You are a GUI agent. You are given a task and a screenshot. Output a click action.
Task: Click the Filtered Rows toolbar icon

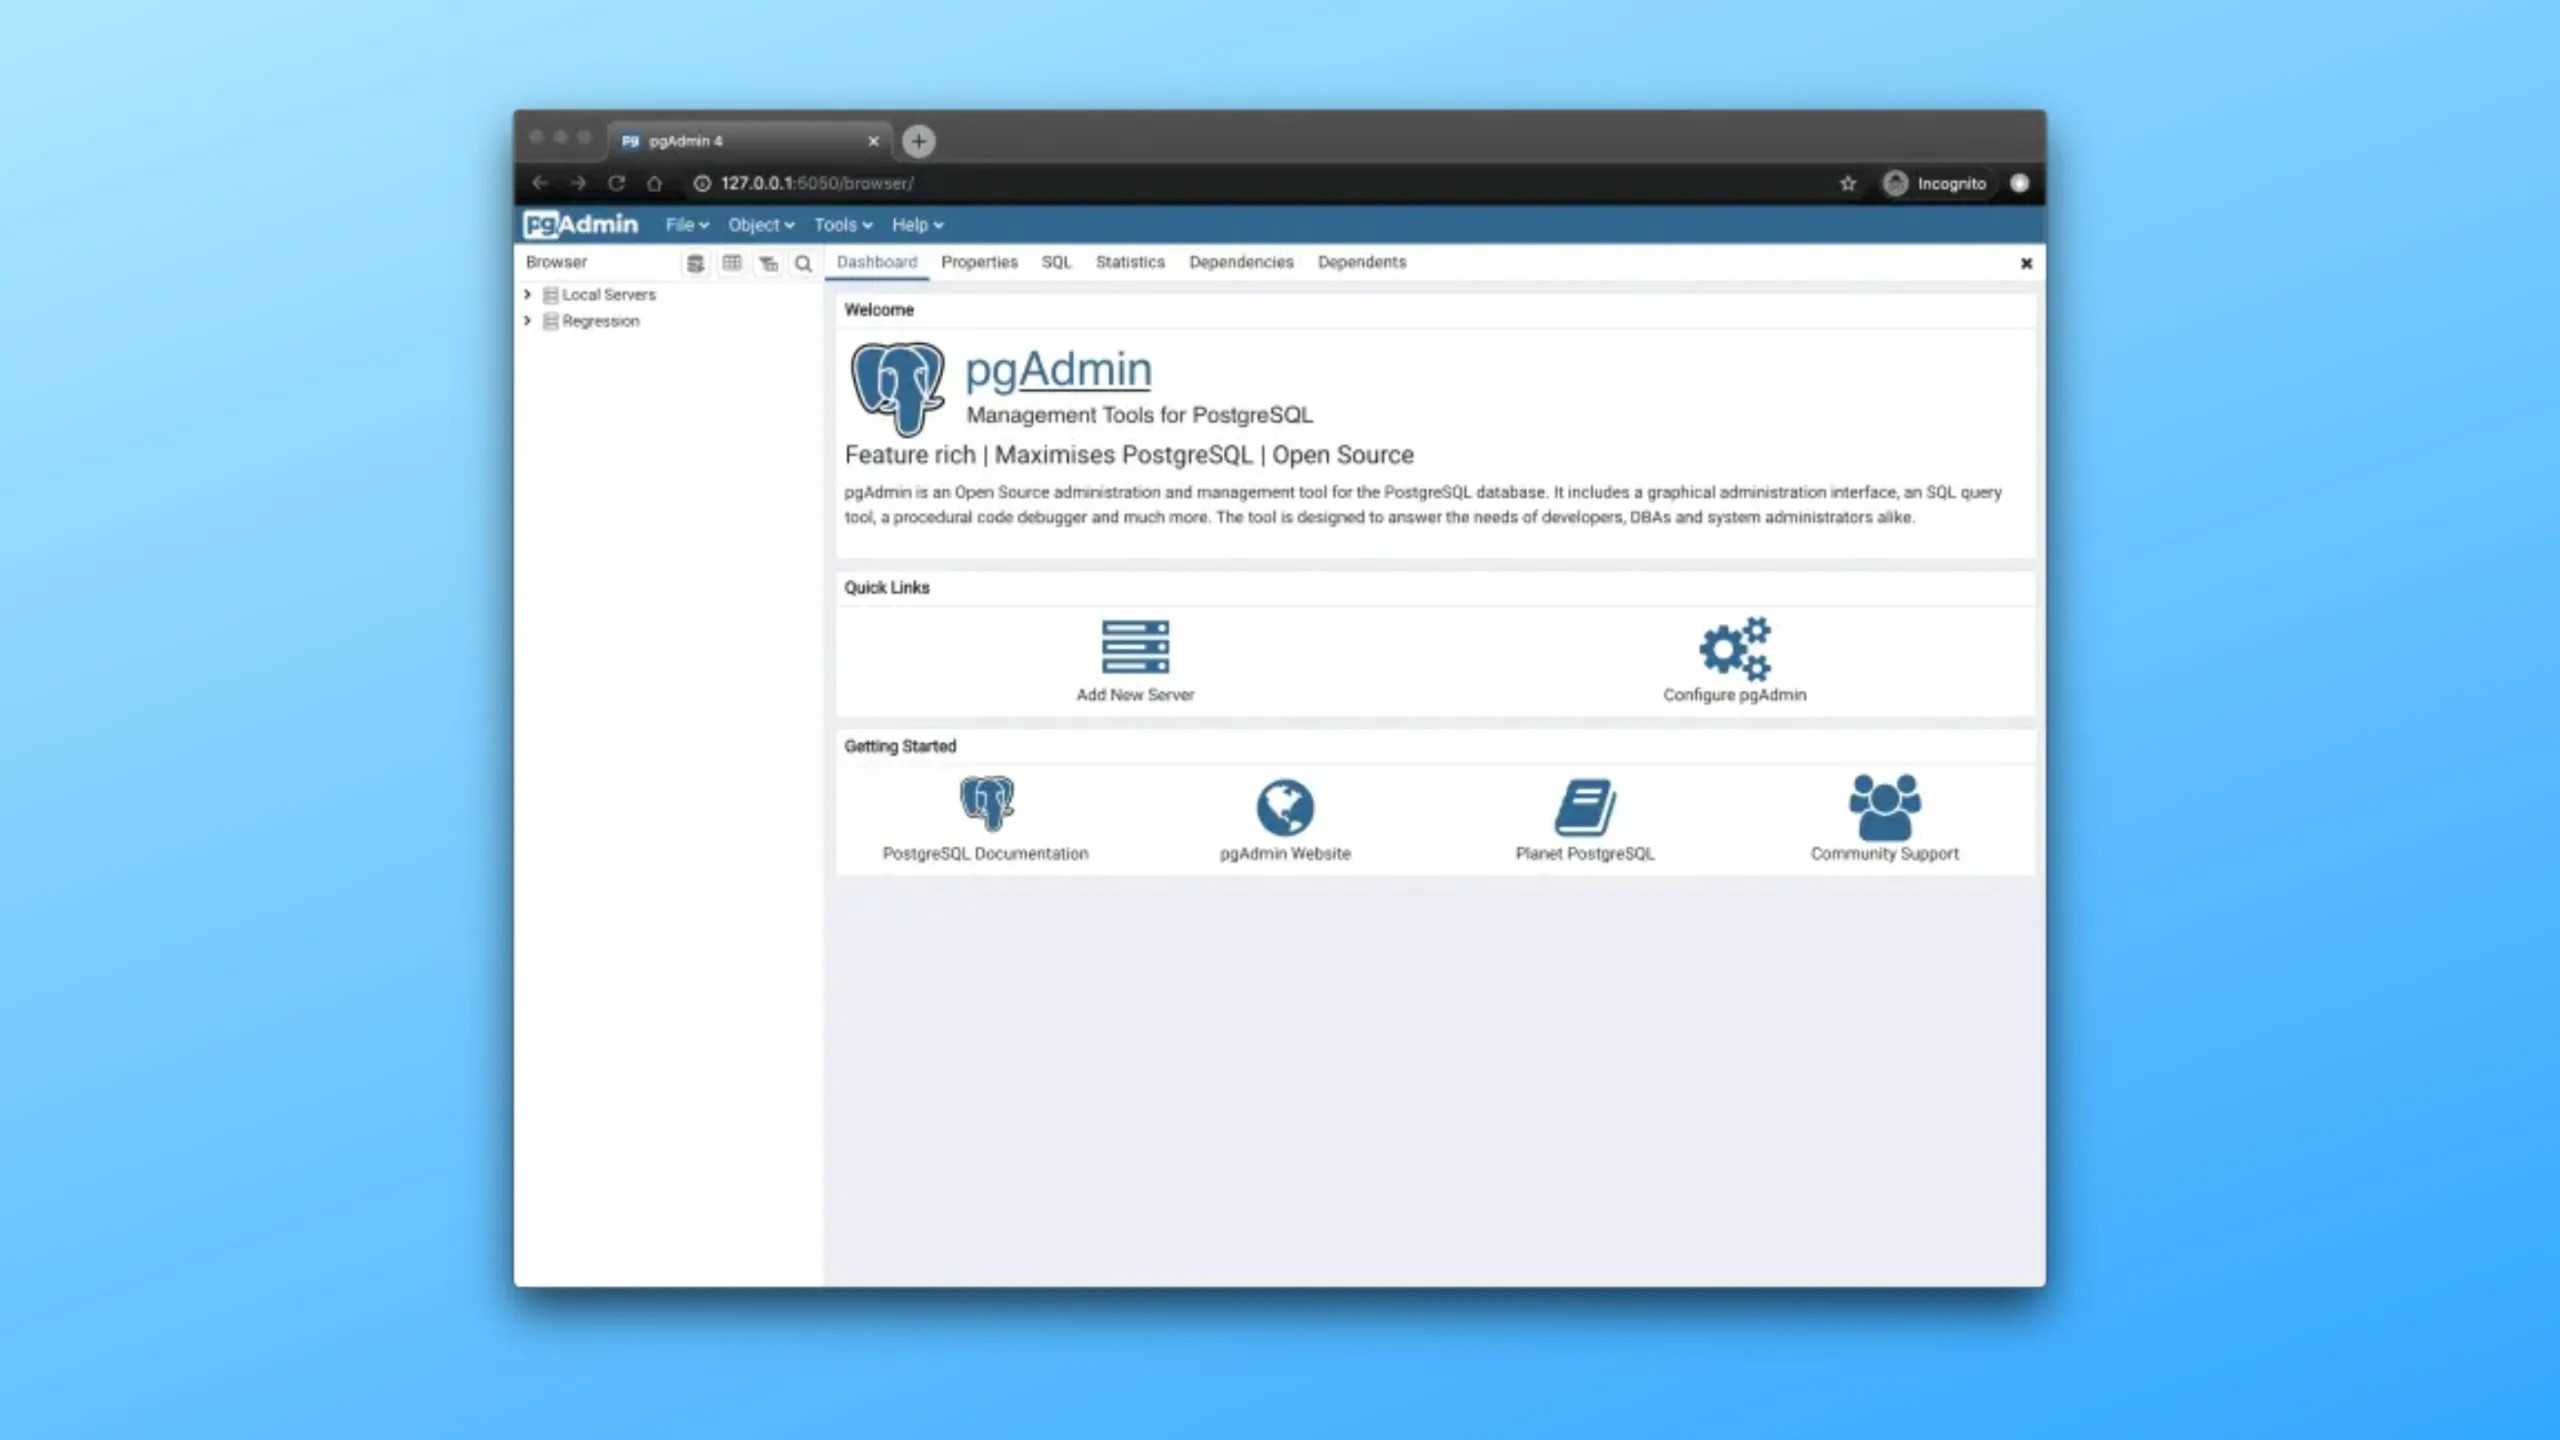[768, 263]
